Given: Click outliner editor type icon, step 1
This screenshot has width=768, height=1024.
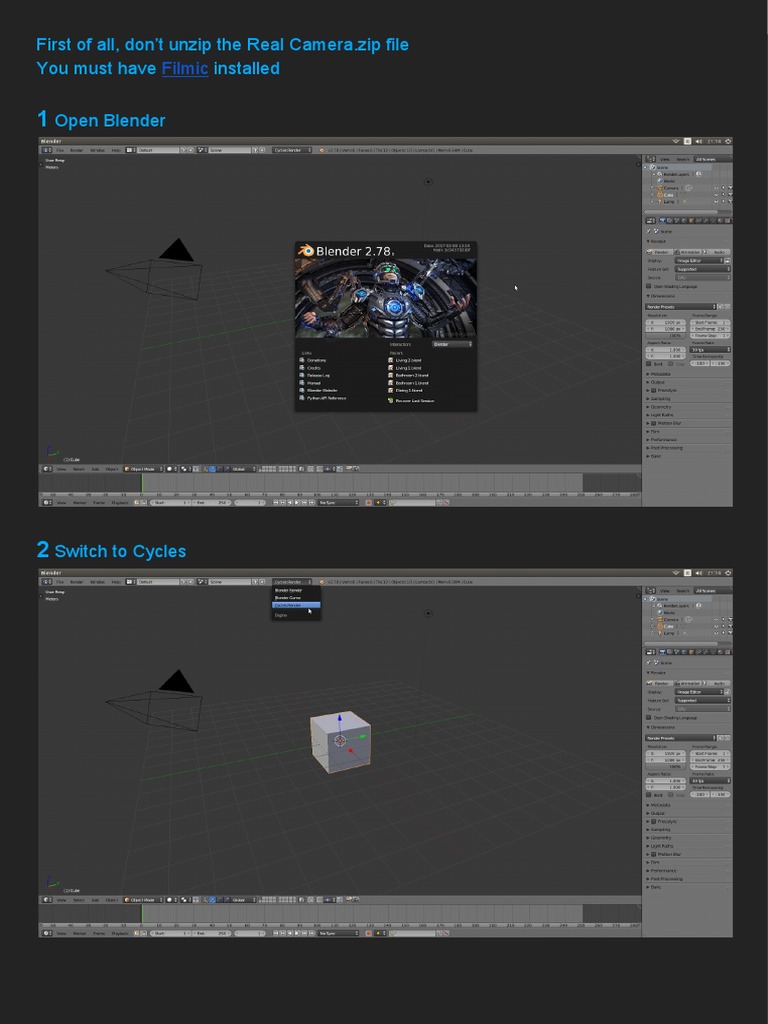Looking at the screenshot, I should [x=650, y=159].
